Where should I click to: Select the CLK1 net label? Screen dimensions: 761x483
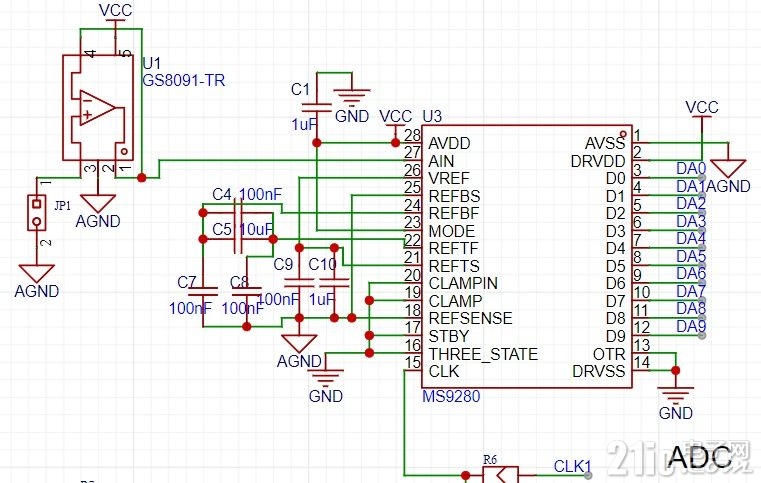point(573,466)
